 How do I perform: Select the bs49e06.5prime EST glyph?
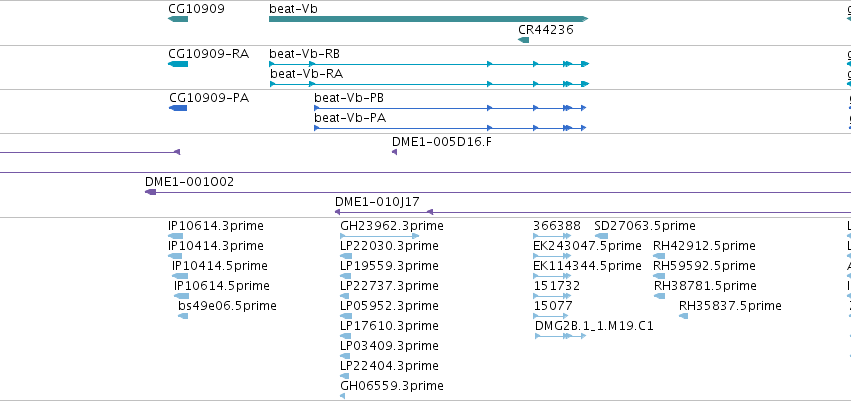[x=183, y=316]
